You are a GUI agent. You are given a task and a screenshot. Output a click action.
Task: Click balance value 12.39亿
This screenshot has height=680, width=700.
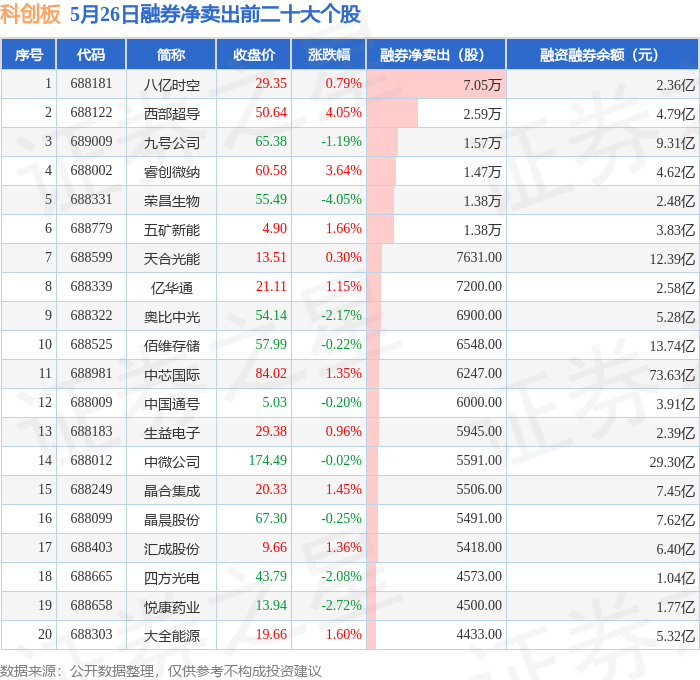tap(672, 259)
